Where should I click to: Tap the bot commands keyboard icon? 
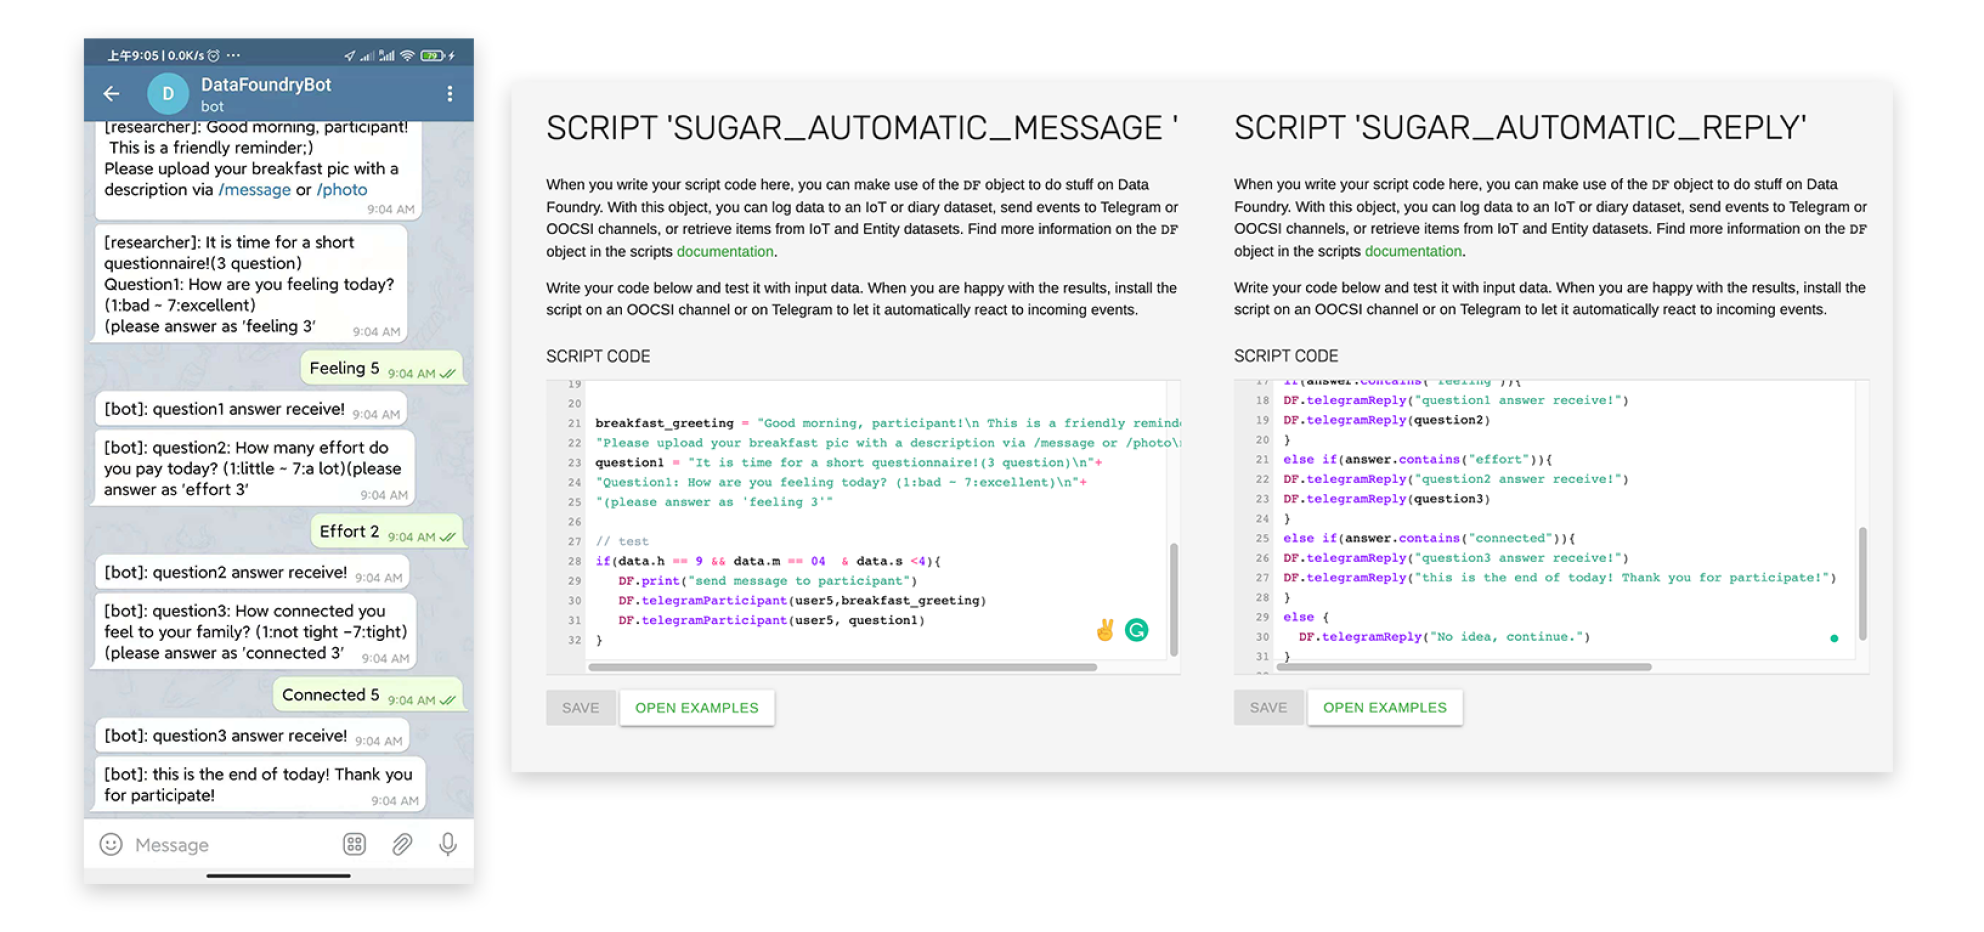point(354,845)
